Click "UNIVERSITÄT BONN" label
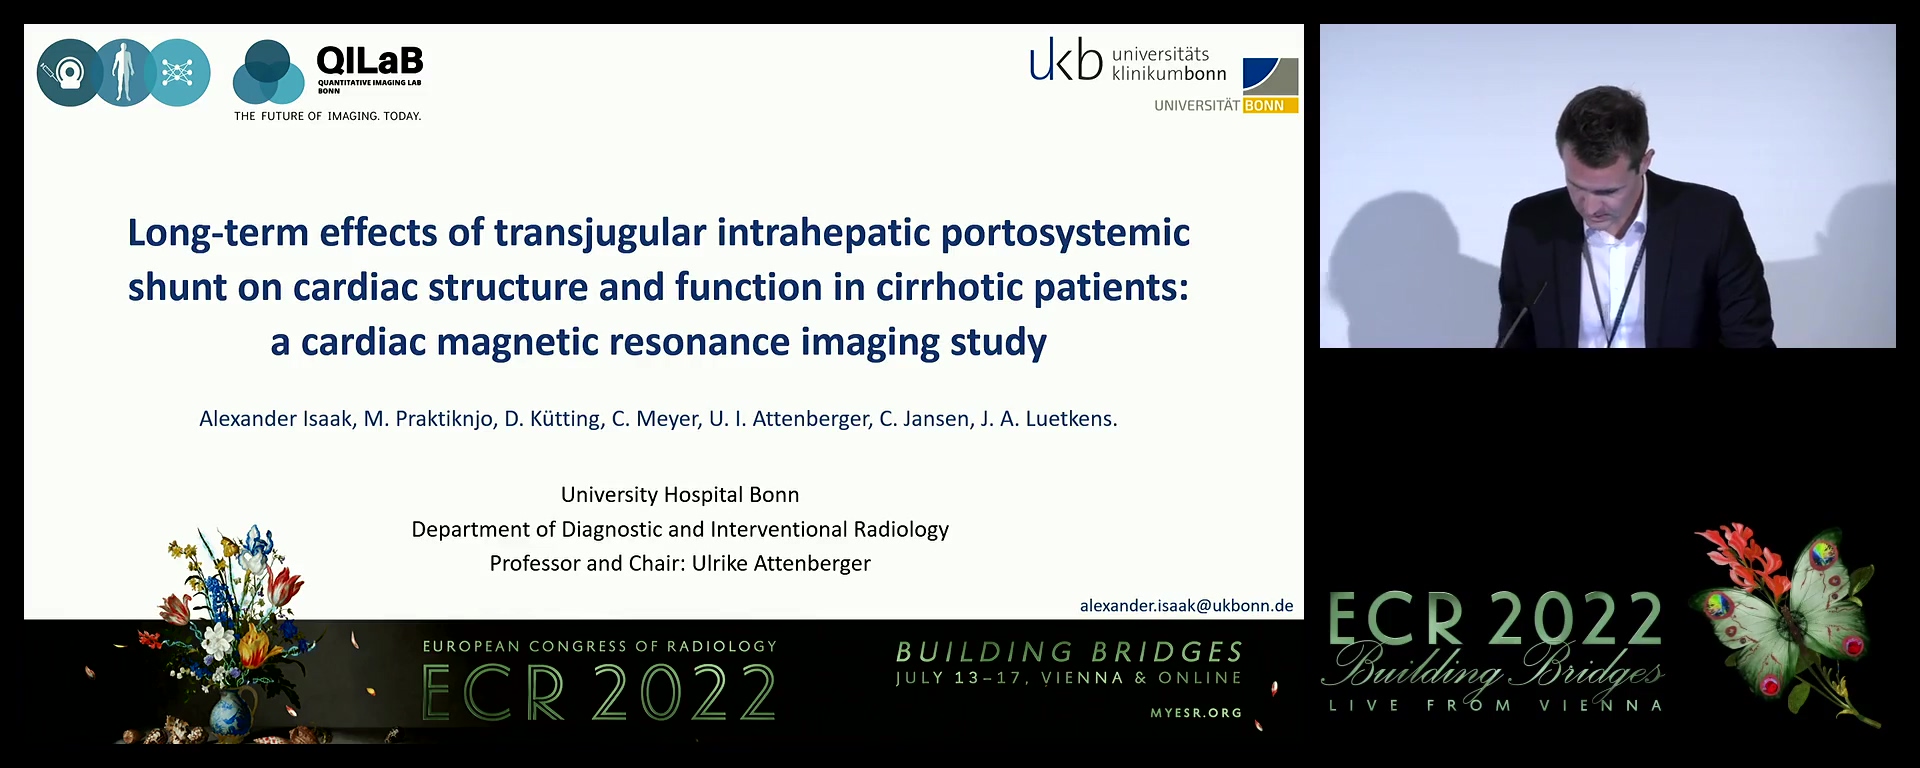 click(1225, 106)
